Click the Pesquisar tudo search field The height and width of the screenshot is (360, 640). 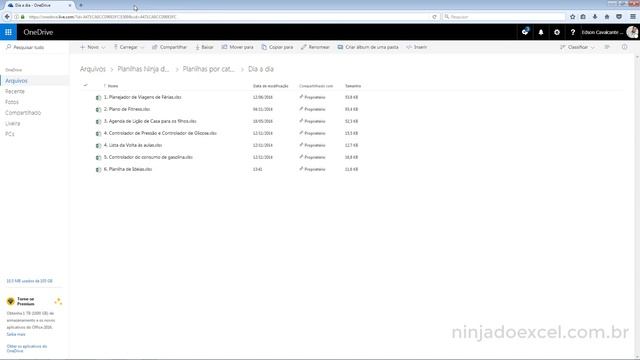[35, 47]
